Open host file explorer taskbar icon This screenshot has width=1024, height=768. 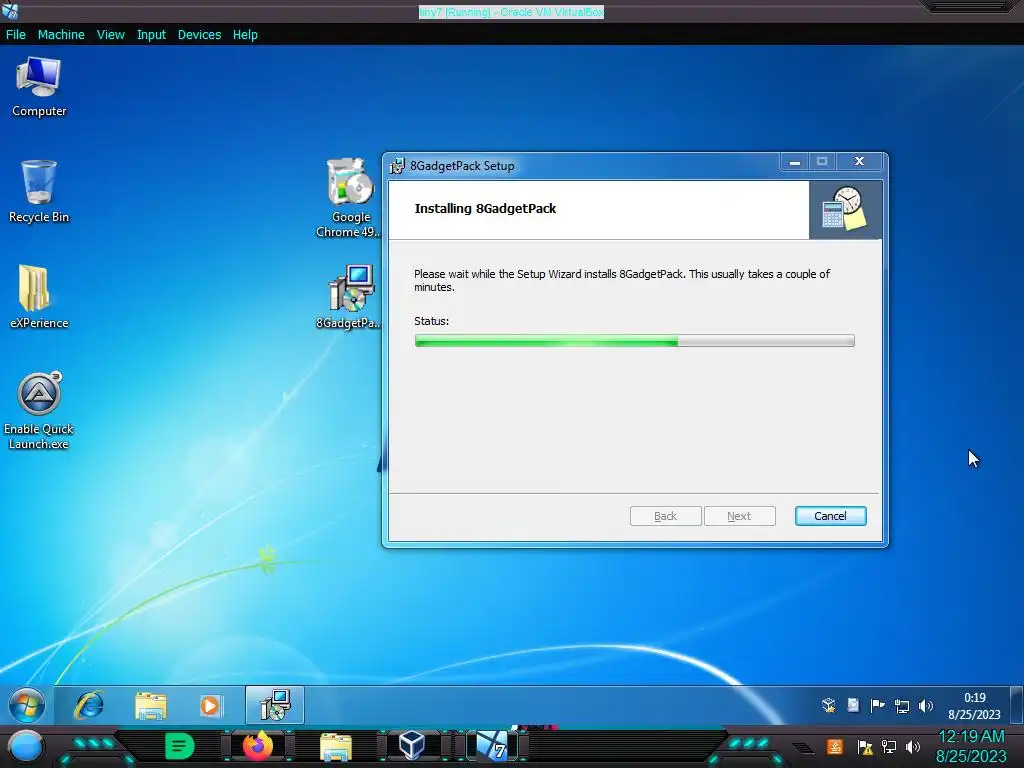(336, 747)
